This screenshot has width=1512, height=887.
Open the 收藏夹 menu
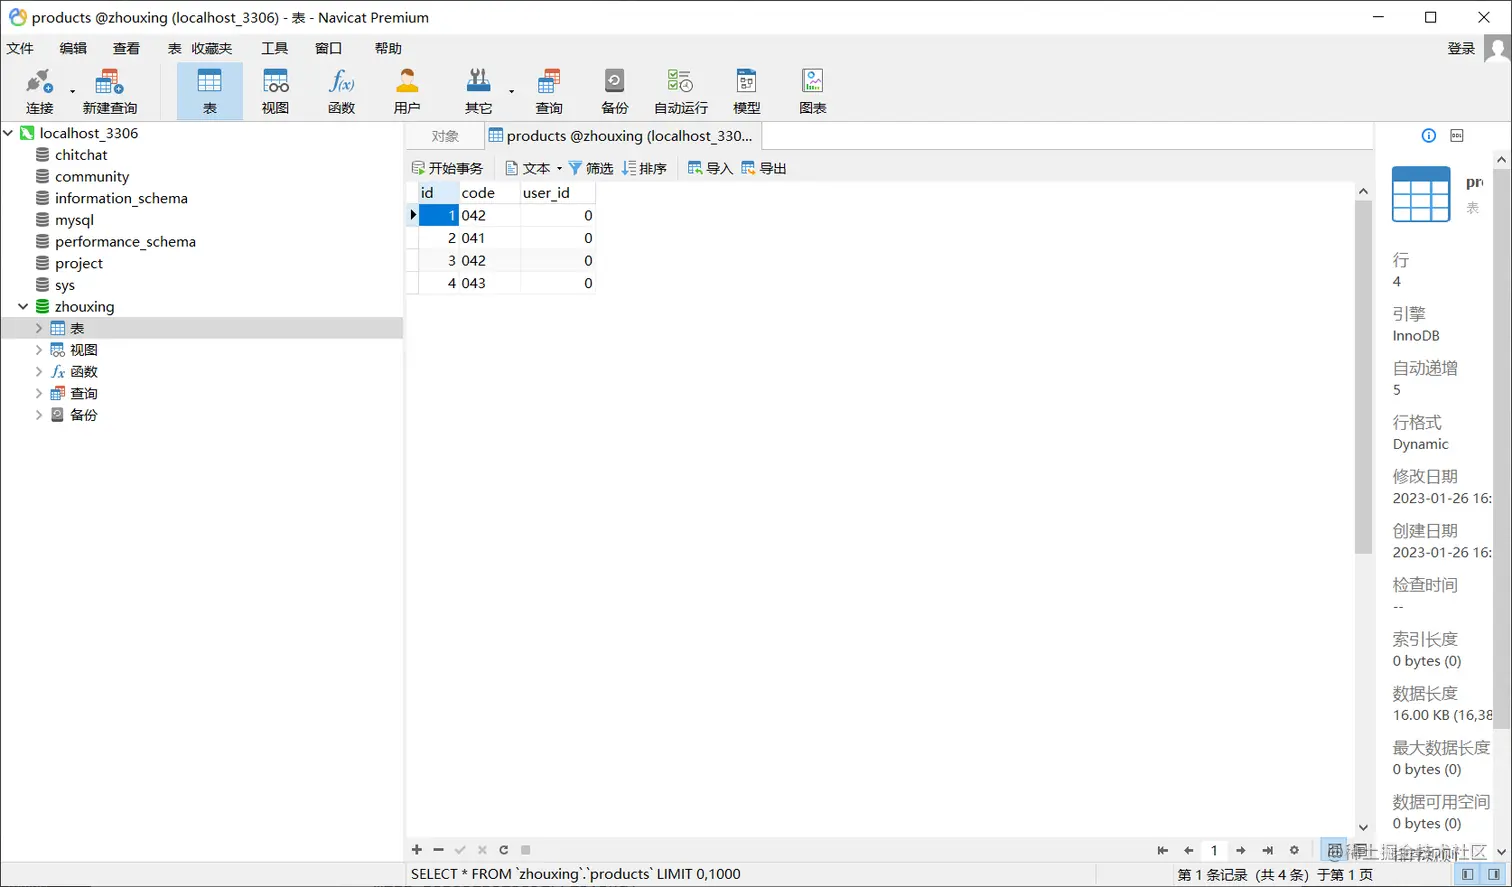coord(212,48)
